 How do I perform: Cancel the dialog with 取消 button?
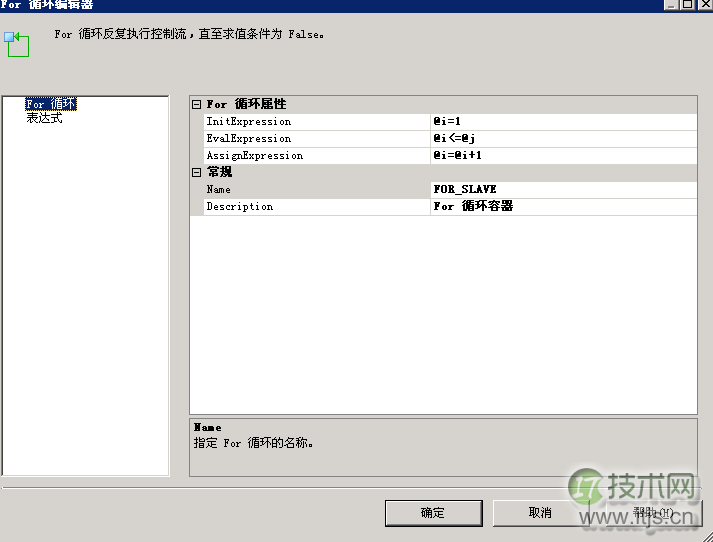click(x=540, y=513)
